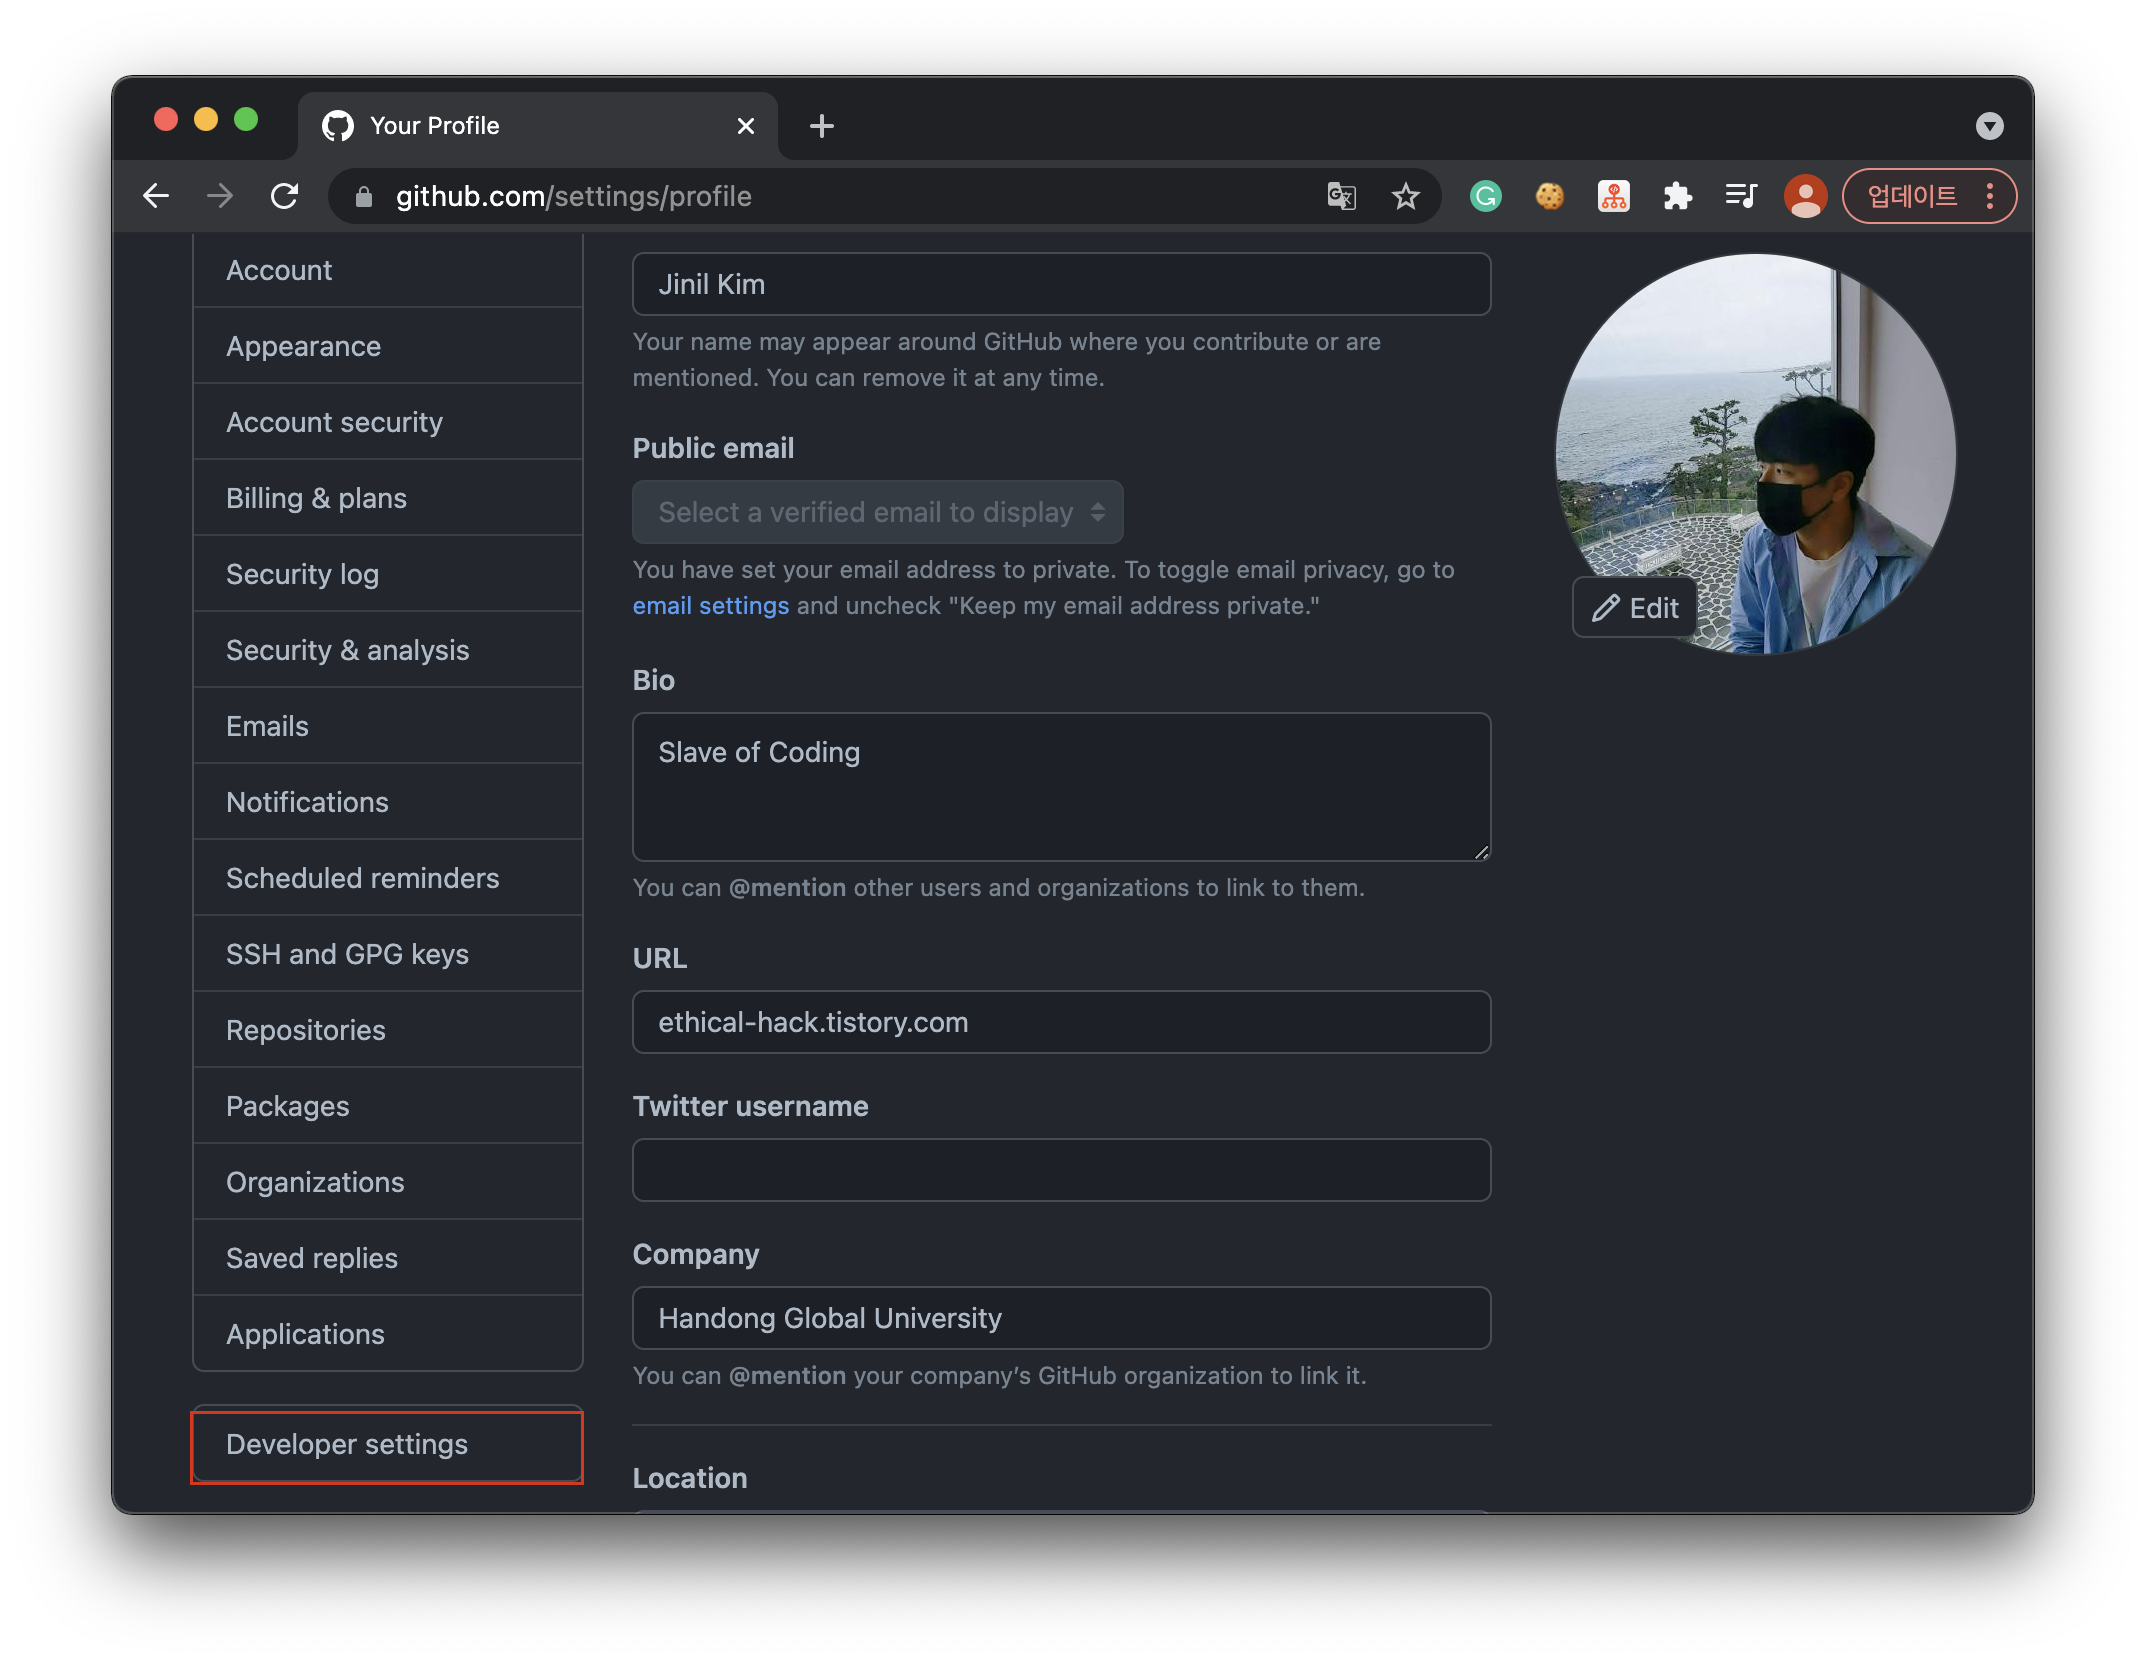Open Appearance settings

coord(388,346)
